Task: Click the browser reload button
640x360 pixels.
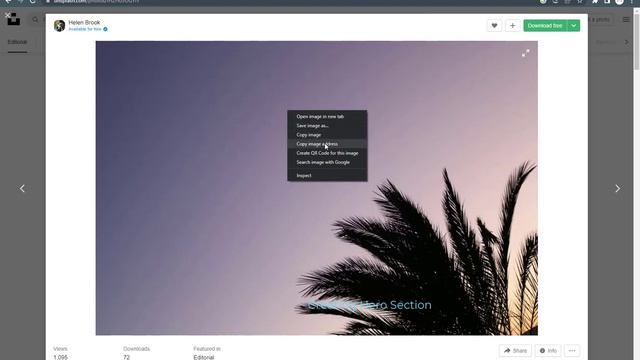Action: pyautogui.click(x=33, y=1)
